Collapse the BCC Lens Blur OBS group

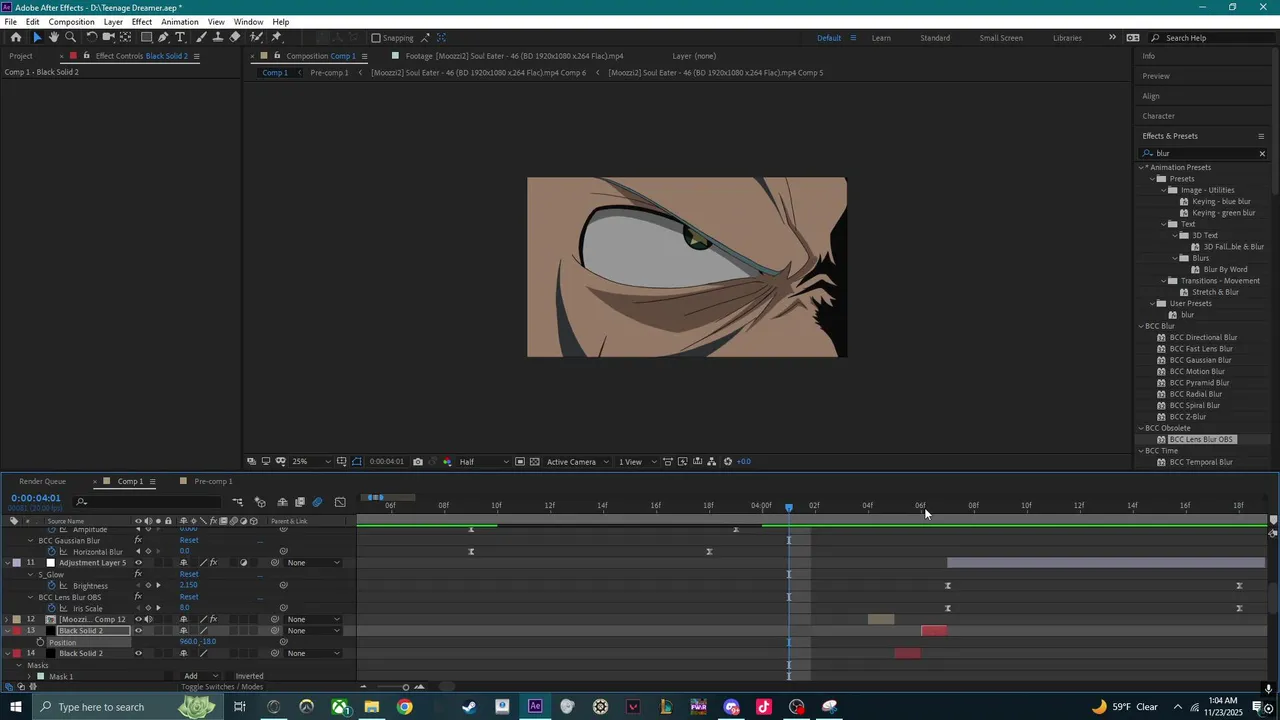(30, 597)
